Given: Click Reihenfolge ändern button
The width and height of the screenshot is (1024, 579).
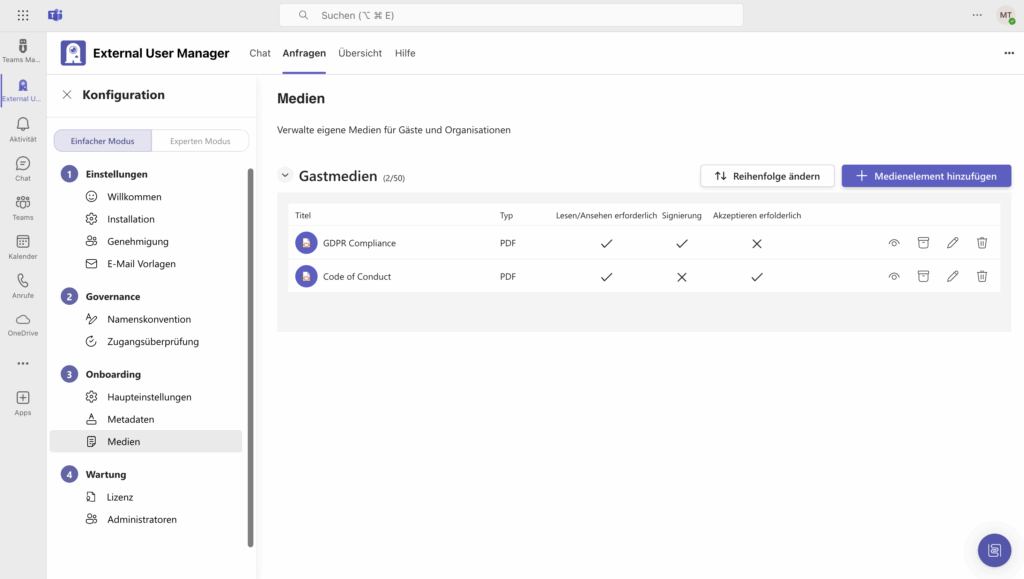Looking at the screenshot, I should [767, 176].
